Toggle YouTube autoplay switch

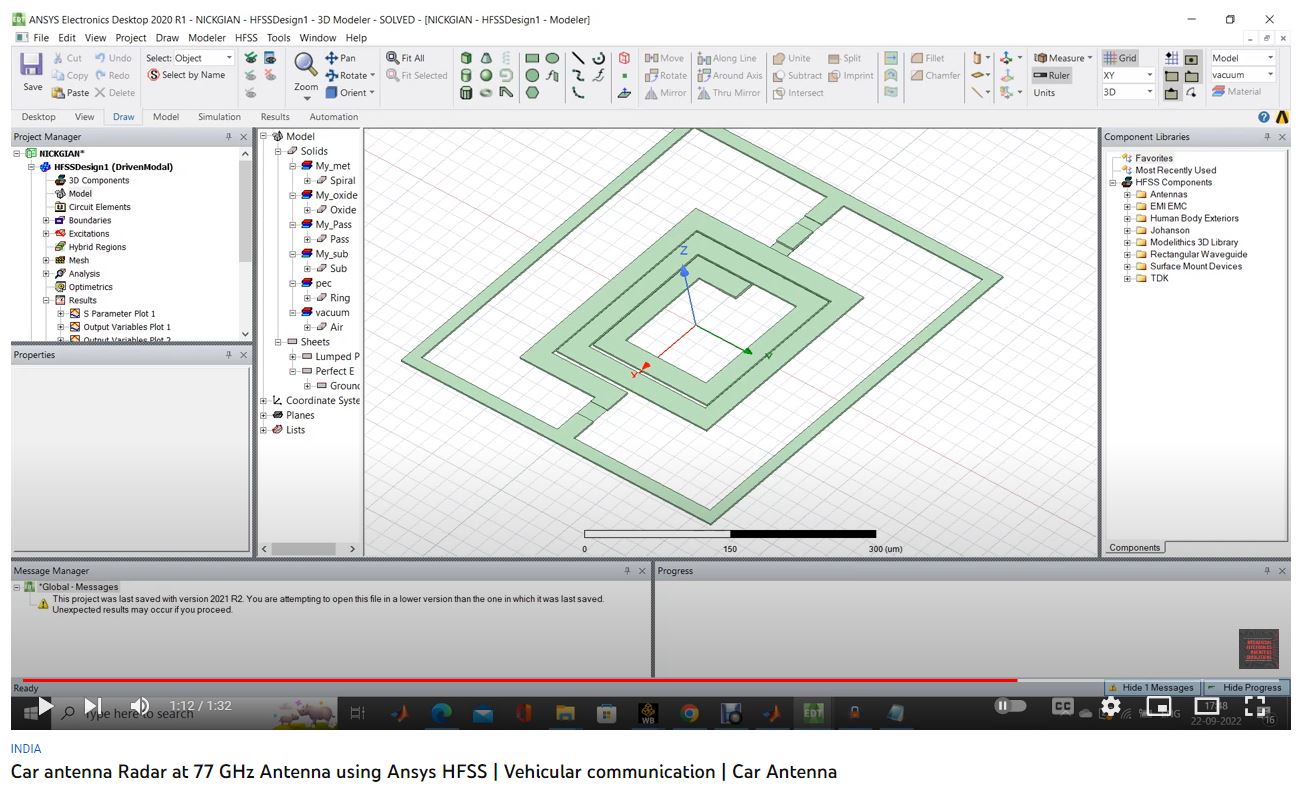pos(1010,706)
